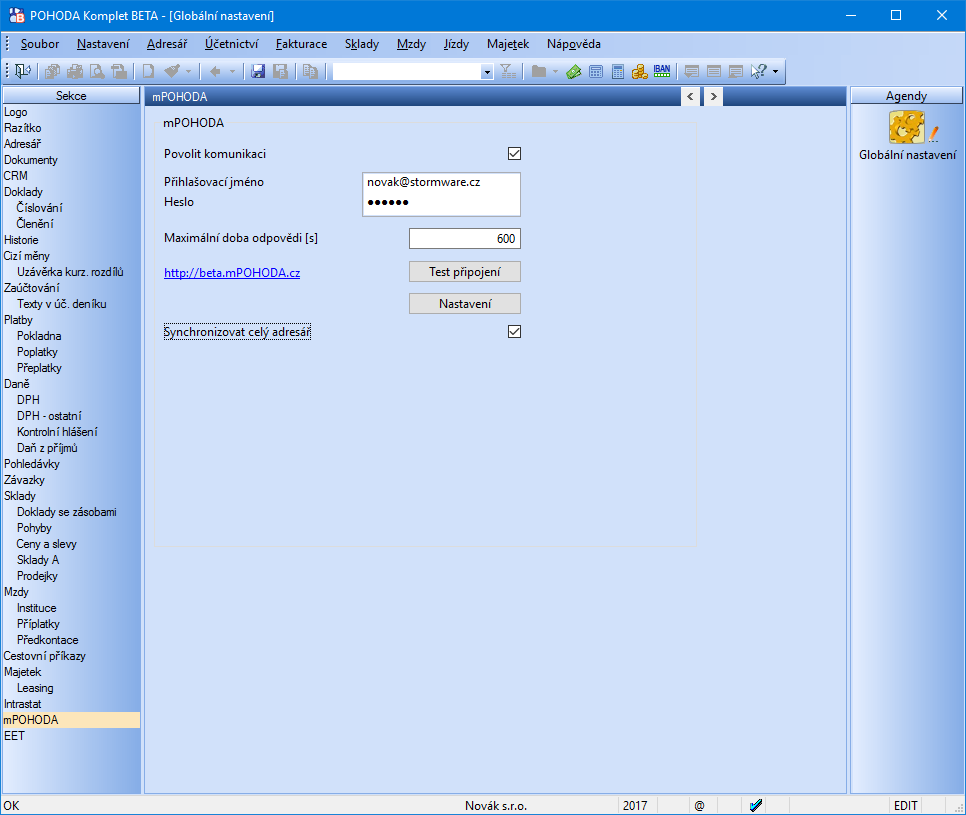Viewport: 966px width, 815px height.
Task: Click the back arrow toolbar icon
Action: tap(215, 71)
